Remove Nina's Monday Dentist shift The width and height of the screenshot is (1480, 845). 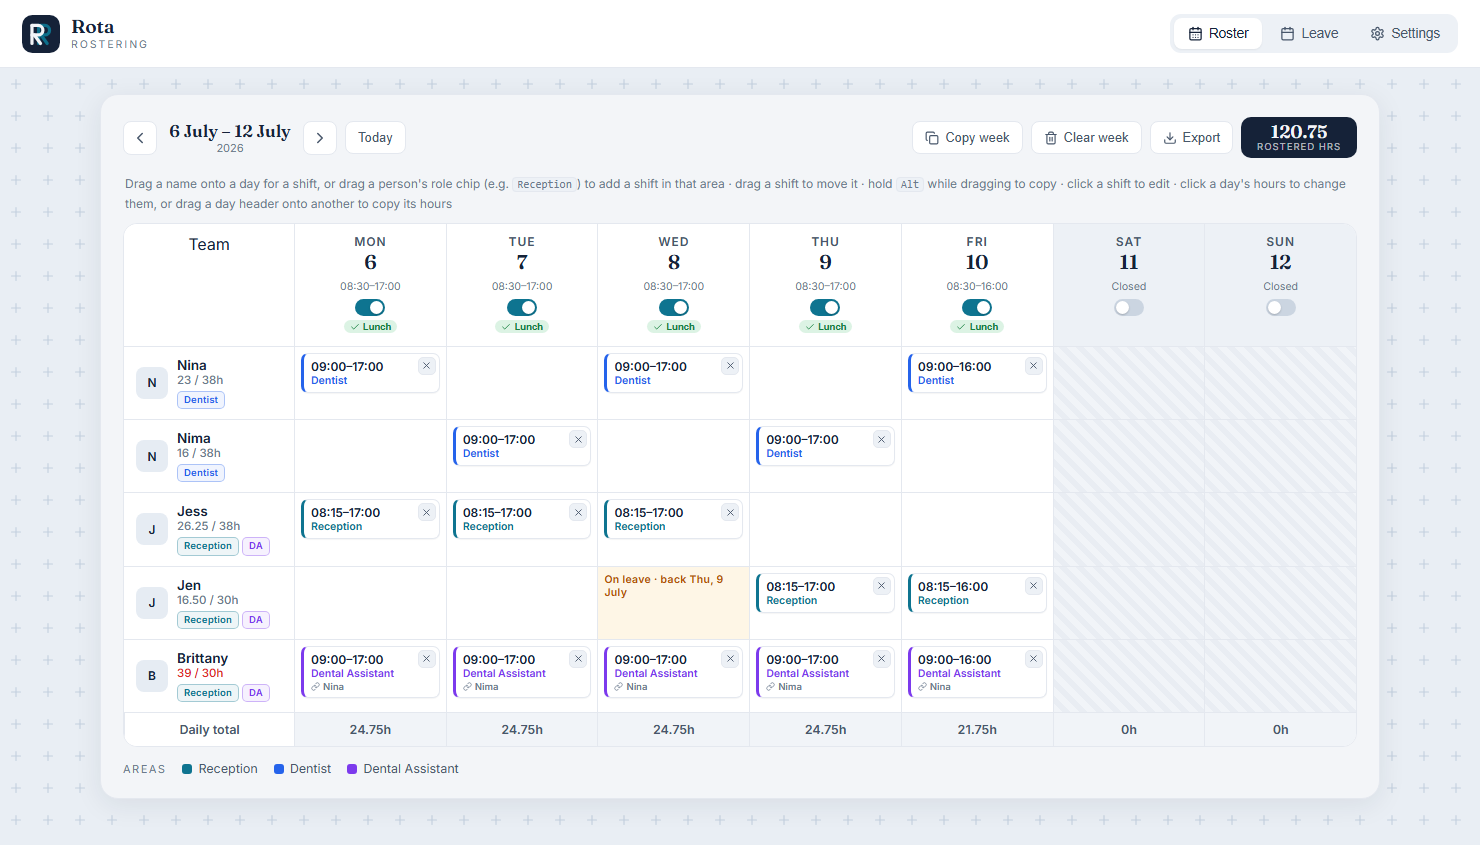(426, 366)
